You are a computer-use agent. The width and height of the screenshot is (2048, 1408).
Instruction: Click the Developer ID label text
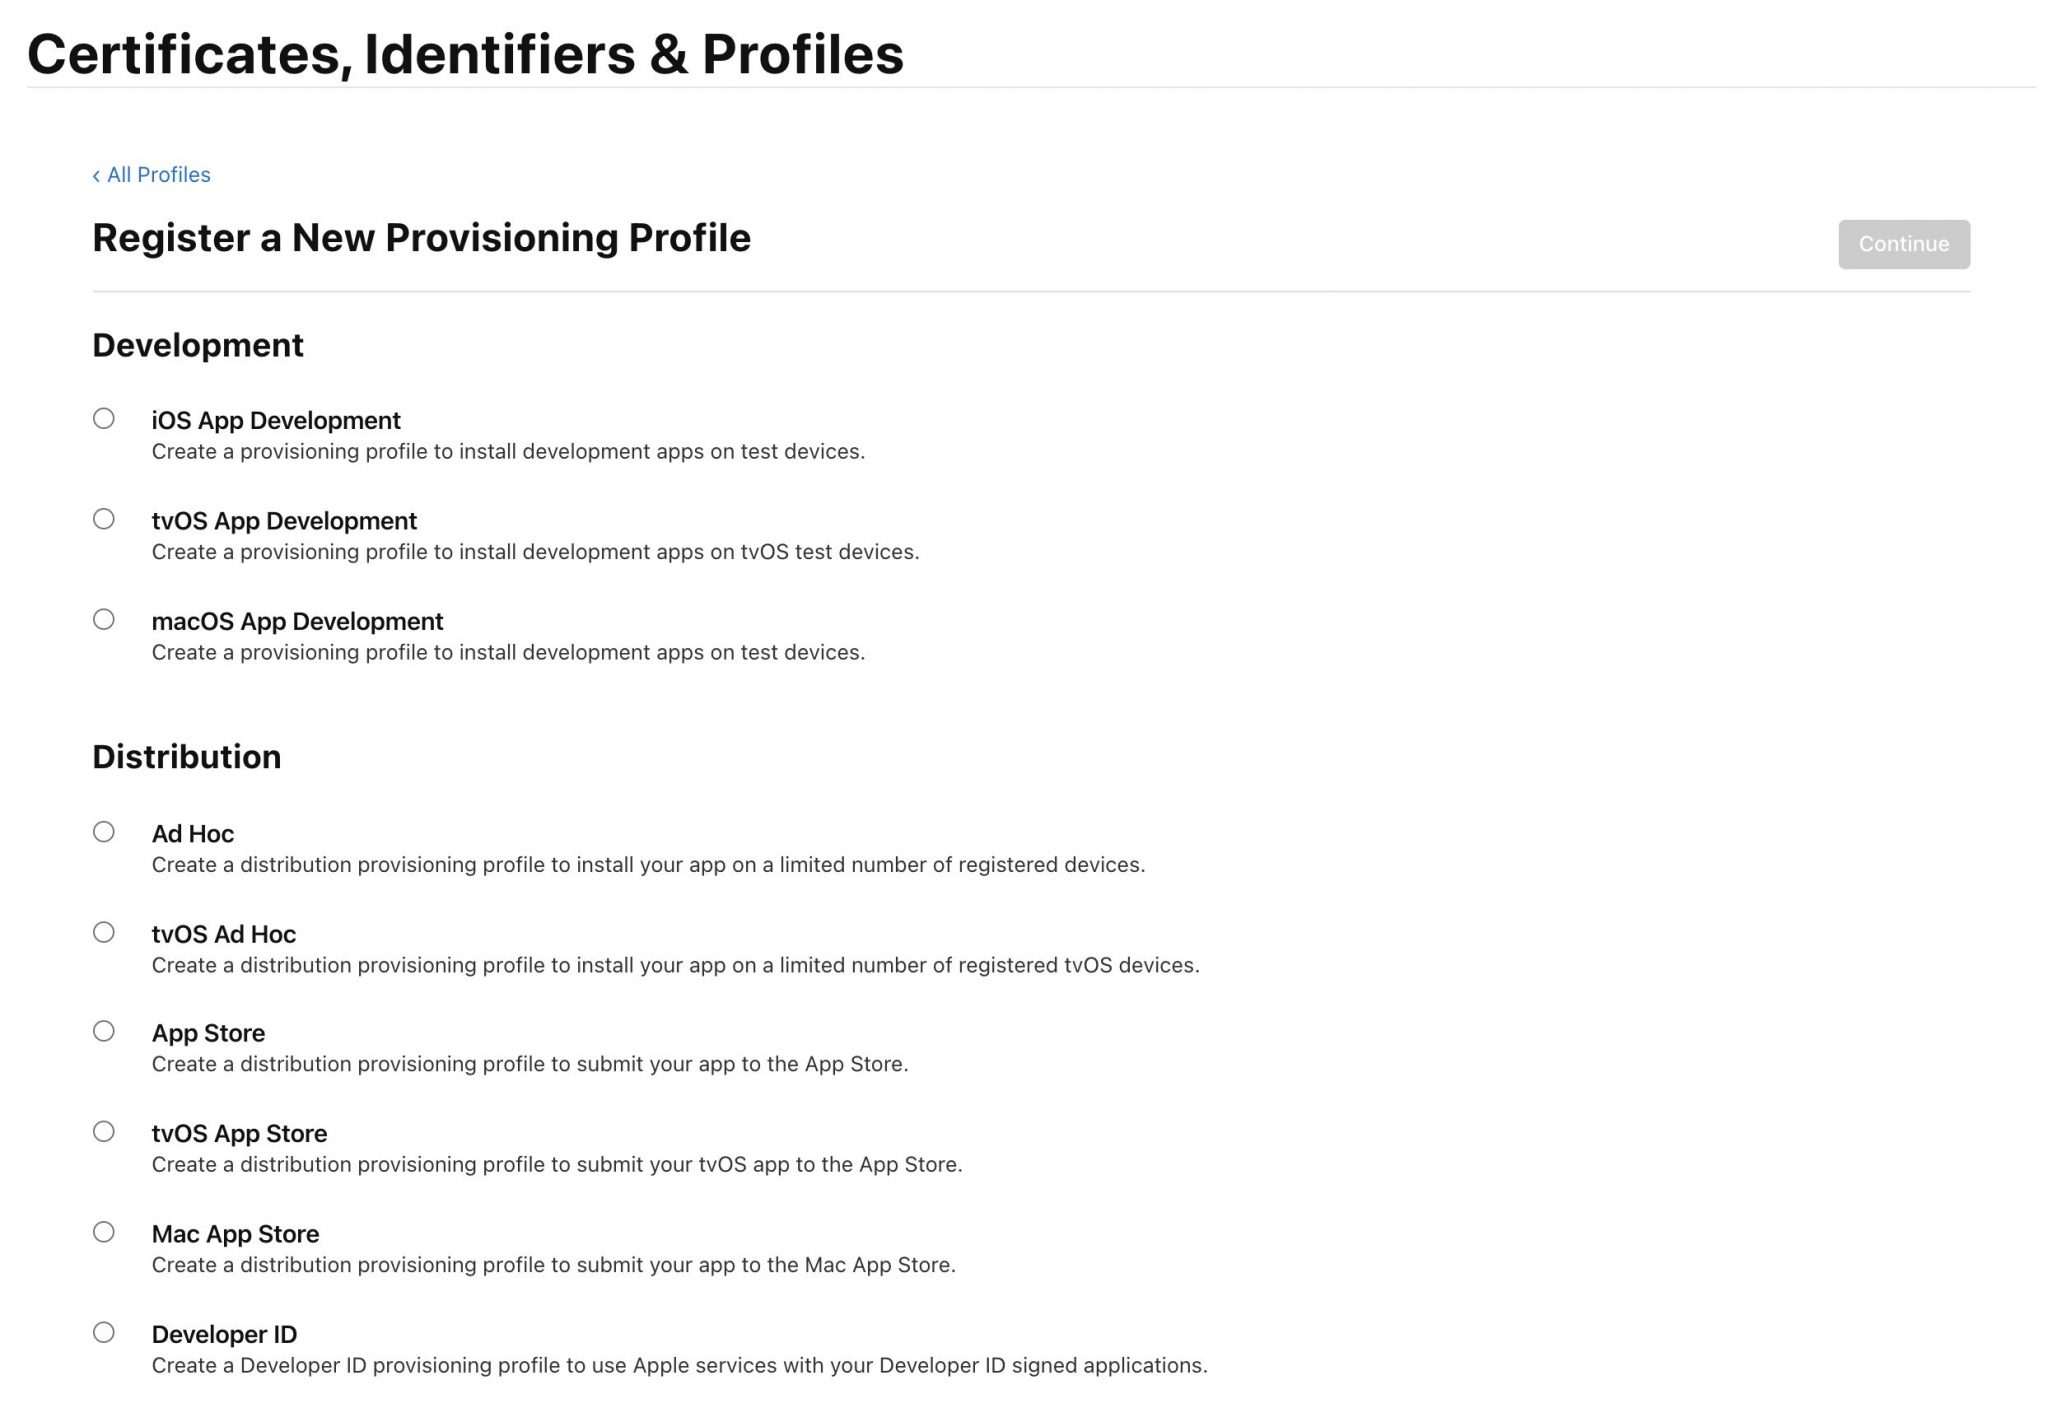tap(224, 1334)
